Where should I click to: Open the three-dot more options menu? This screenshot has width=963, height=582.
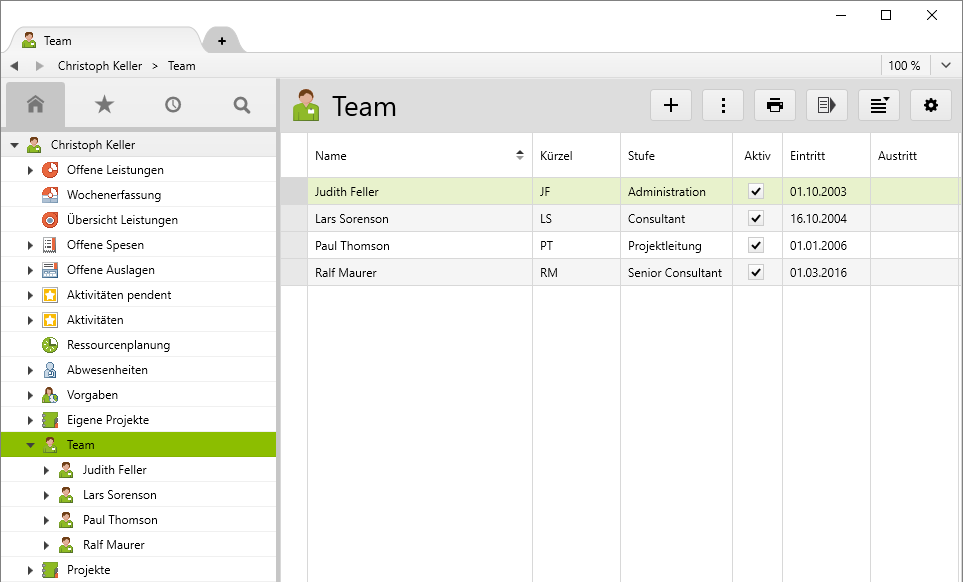click(723, 105)
